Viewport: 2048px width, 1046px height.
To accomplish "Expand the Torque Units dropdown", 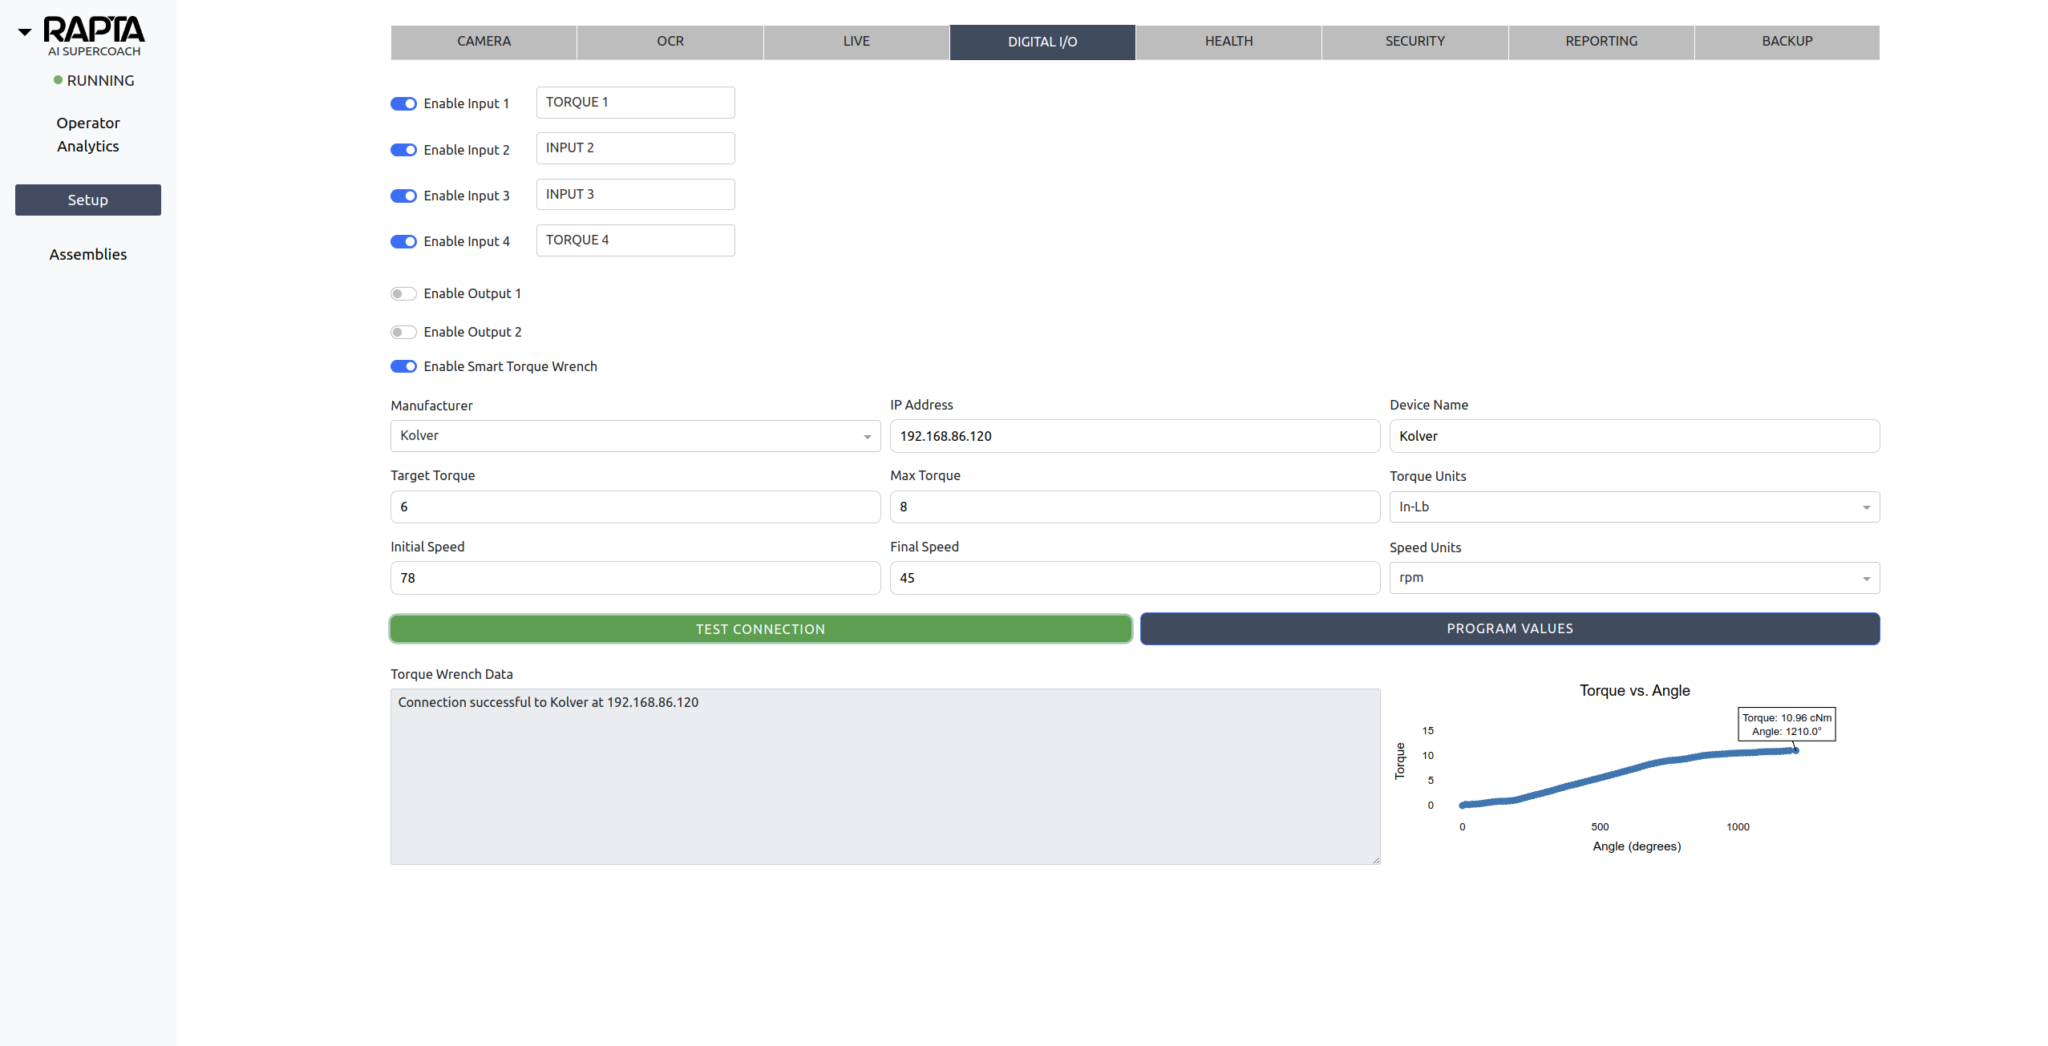I will pos(1633,507).
